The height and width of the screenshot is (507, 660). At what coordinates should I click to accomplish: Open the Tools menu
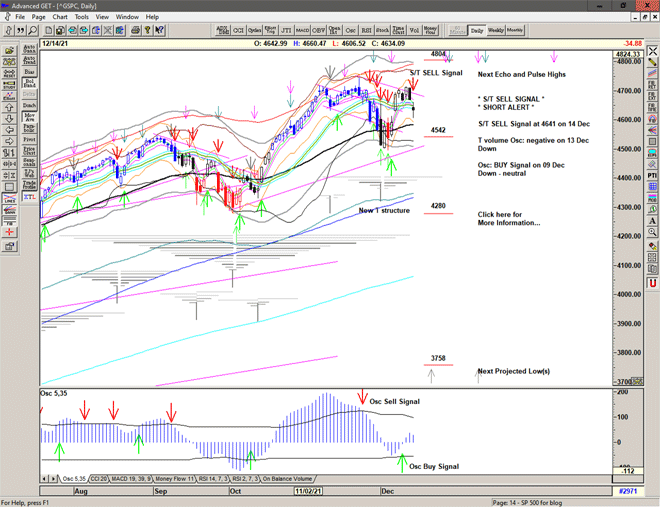(82, 17)
